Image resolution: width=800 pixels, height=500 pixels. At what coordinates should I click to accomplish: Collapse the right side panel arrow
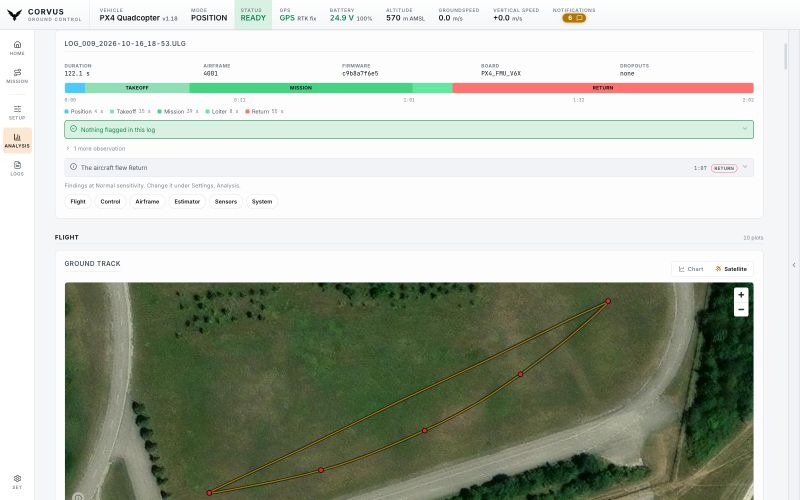[x=793, y=265]
